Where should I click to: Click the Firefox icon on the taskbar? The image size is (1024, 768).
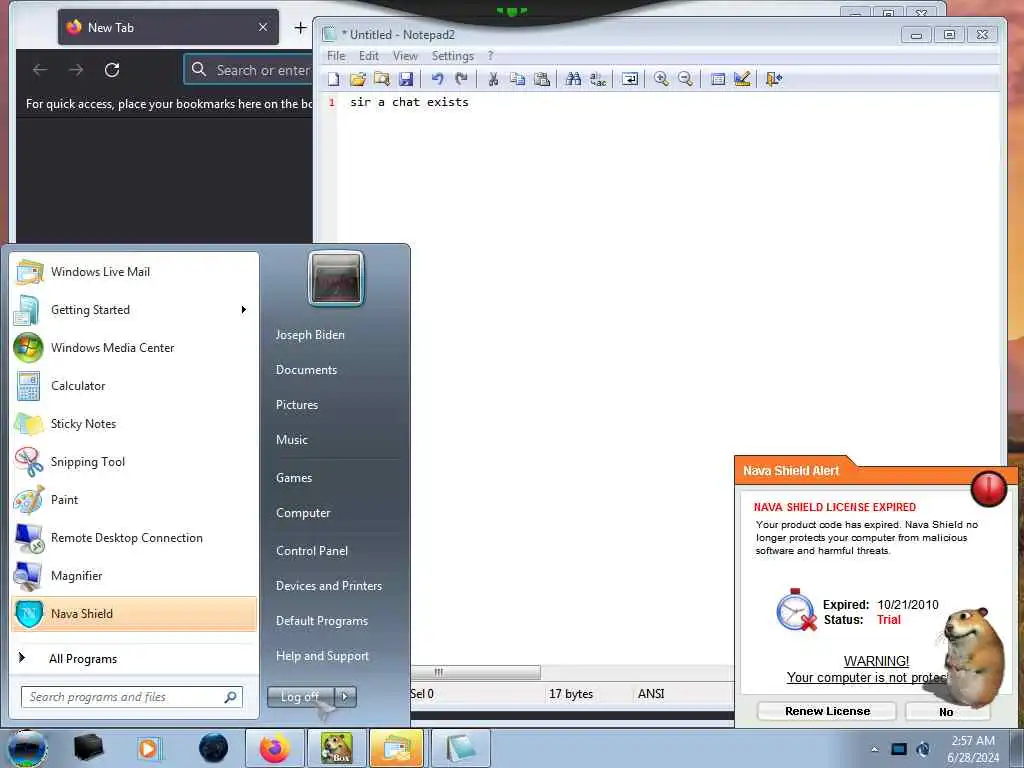(274, 748)
